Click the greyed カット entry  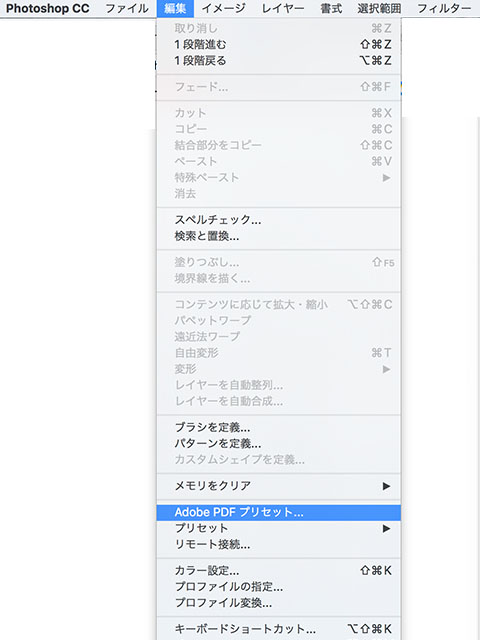[279, 113]
